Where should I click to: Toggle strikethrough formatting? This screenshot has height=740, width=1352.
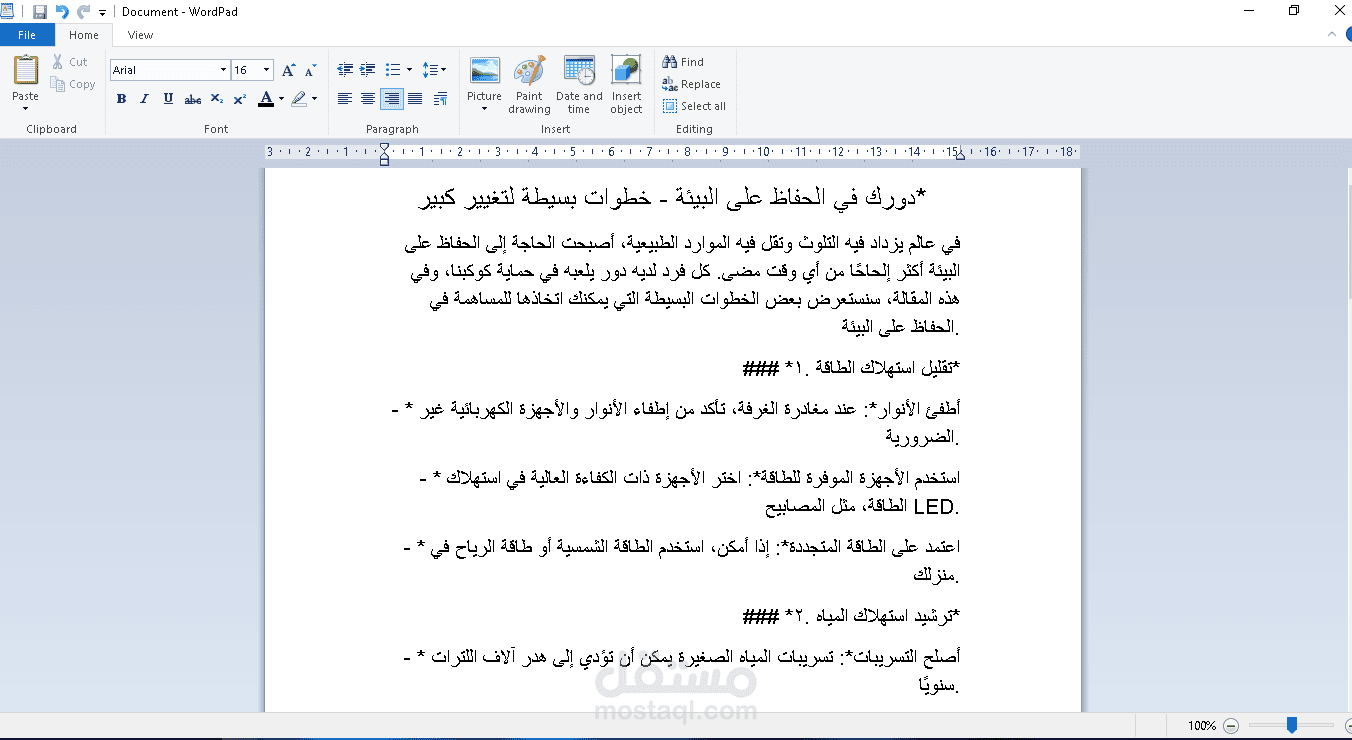(x=193, y=99)
